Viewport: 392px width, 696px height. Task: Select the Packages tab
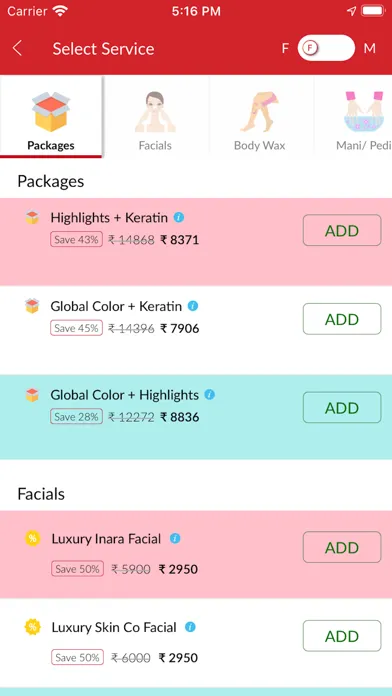(x=51, y=116)
